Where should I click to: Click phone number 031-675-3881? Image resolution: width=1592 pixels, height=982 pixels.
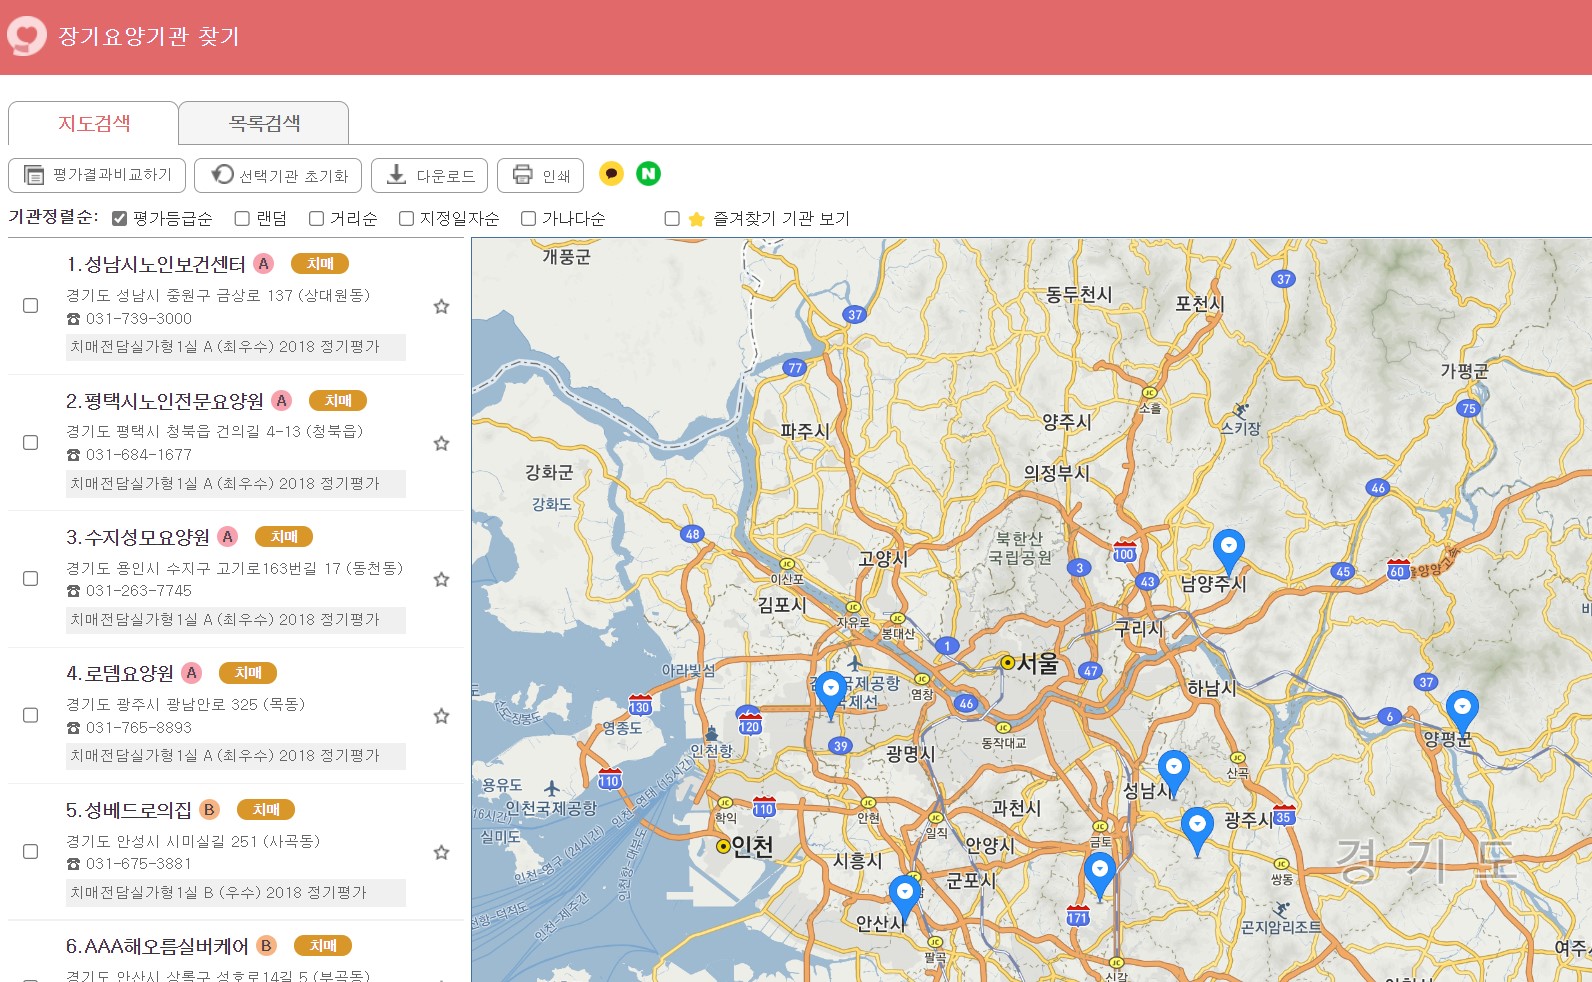tap(139, 864)
